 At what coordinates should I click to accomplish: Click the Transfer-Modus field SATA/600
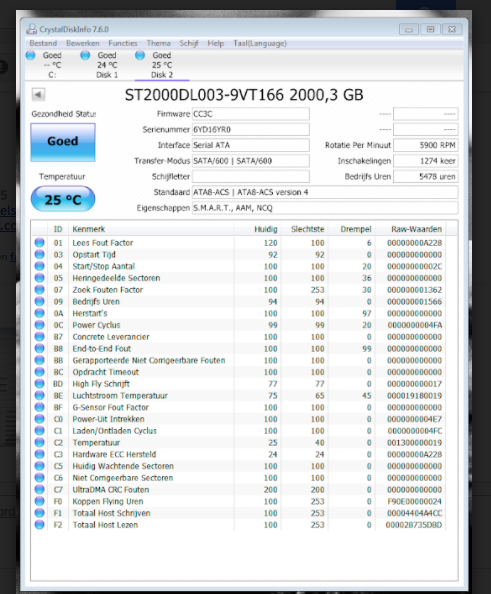point(250,161)
